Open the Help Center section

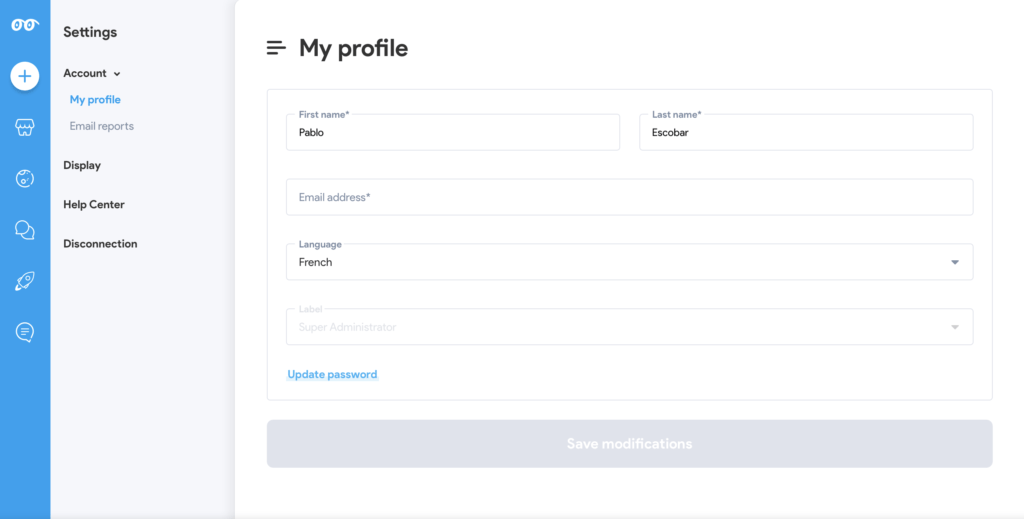(x=94, y=204)
